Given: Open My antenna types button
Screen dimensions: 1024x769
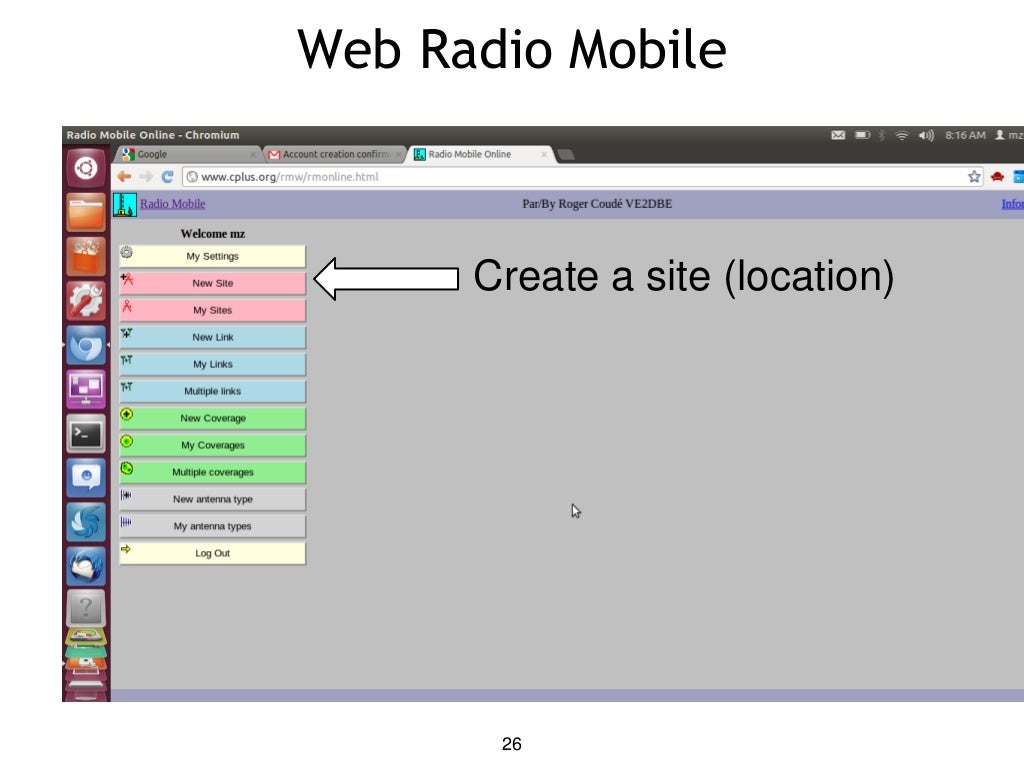Looking at the screenshot, I should [x=212, y=526].
